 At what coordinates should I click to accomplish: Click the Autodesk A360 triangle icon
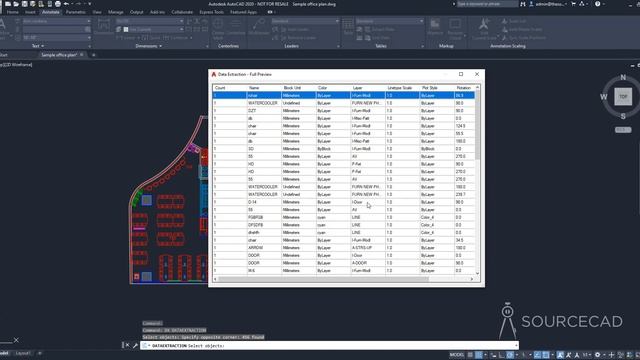582,4
